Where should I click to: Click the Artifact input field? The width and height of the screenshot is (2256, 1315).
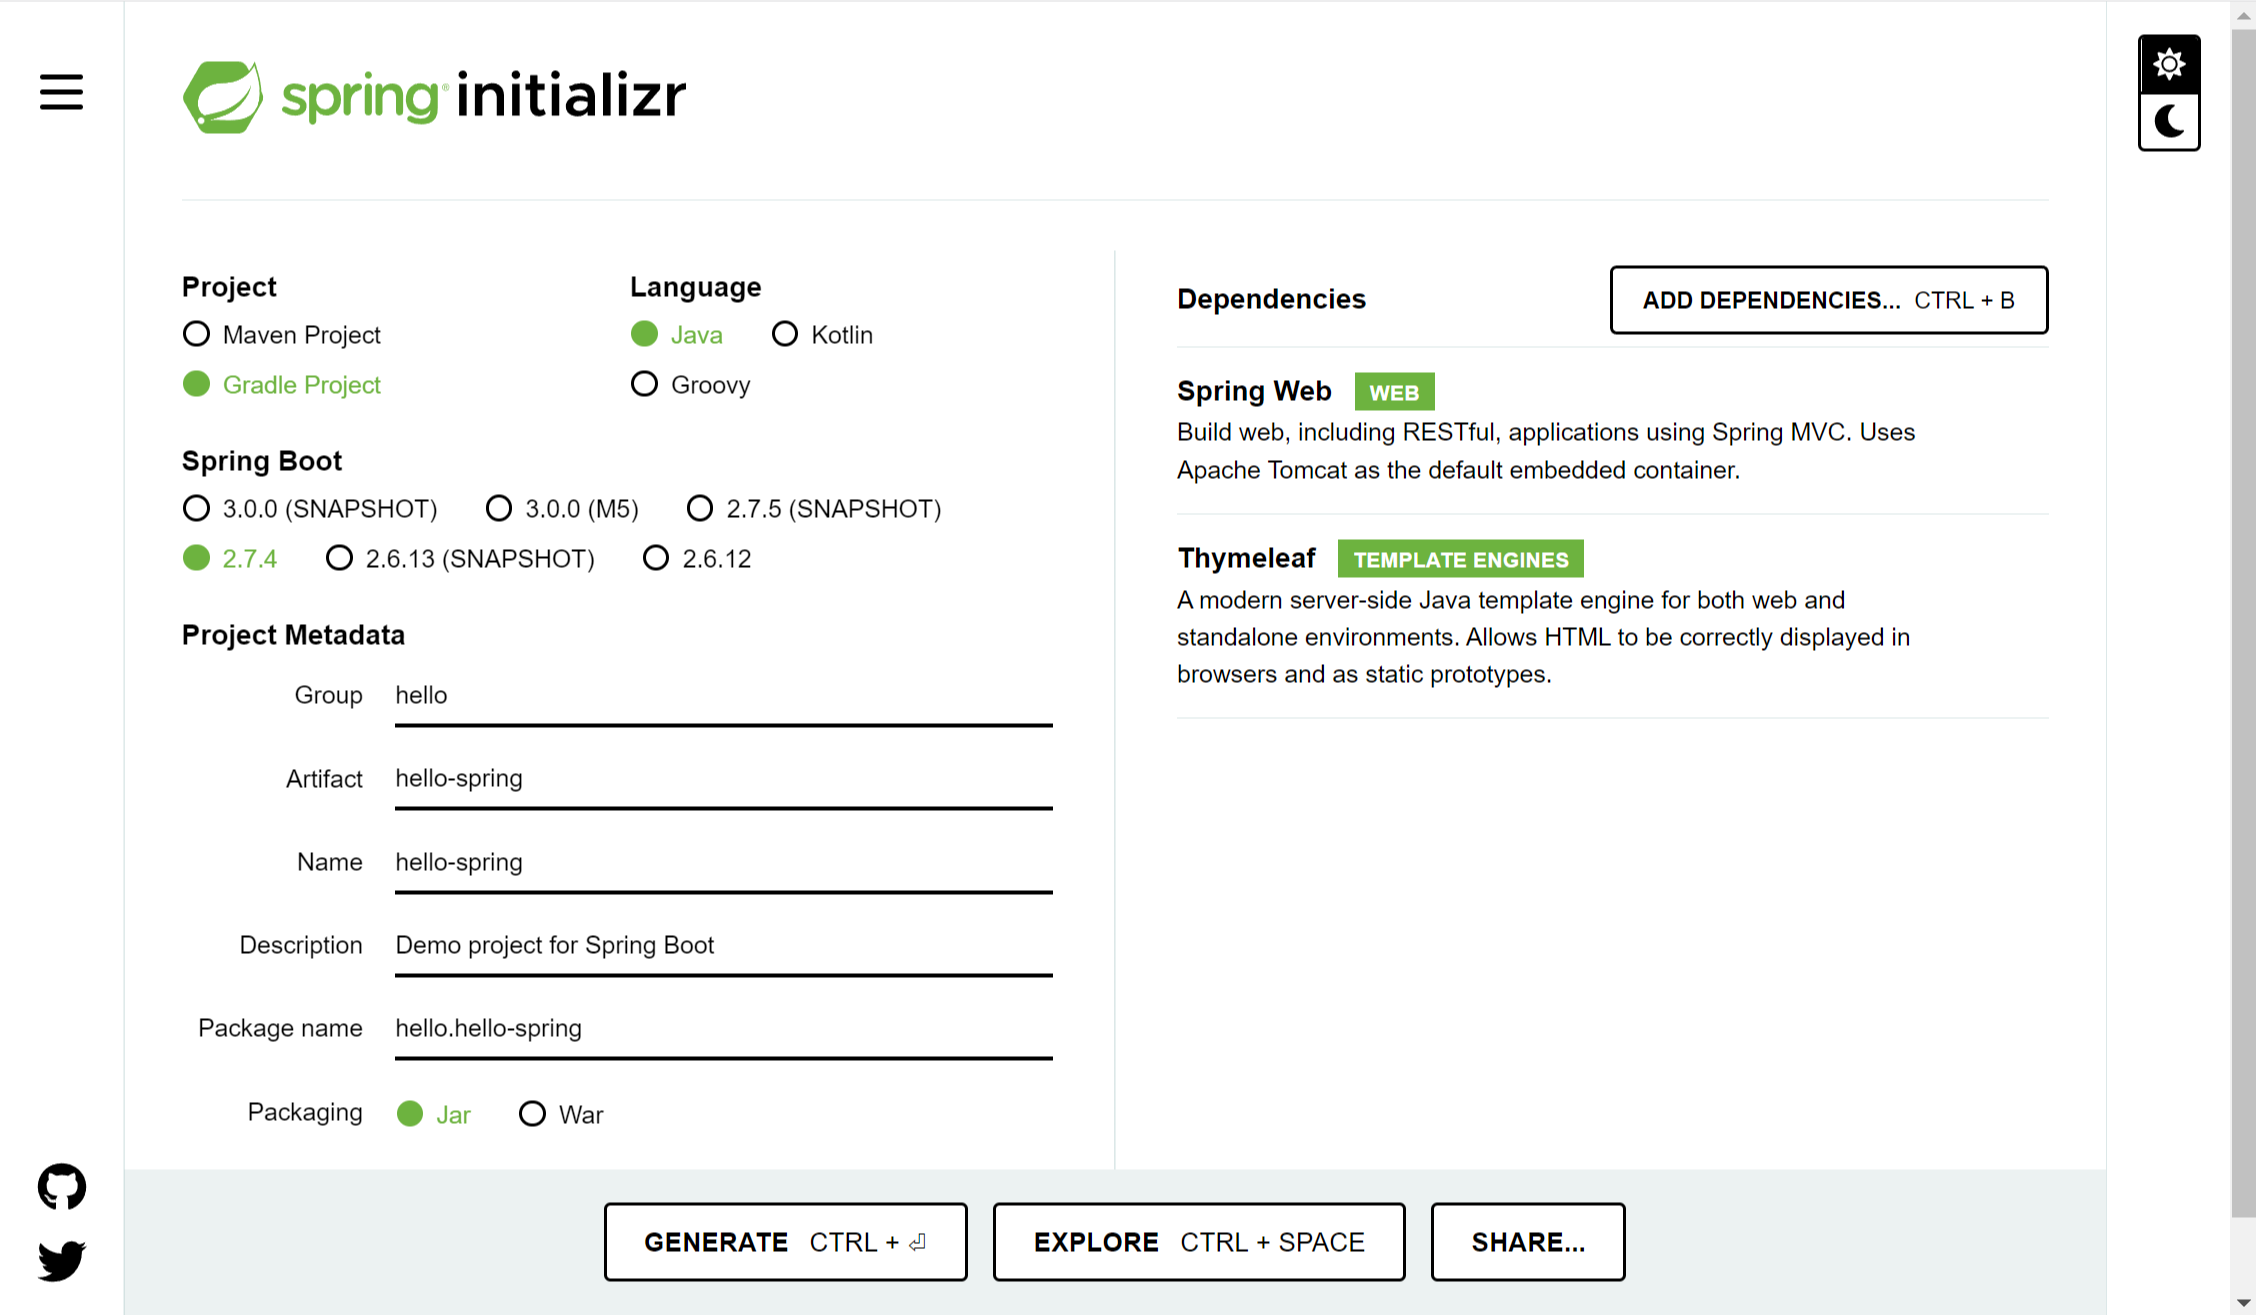tap(722, 778)
